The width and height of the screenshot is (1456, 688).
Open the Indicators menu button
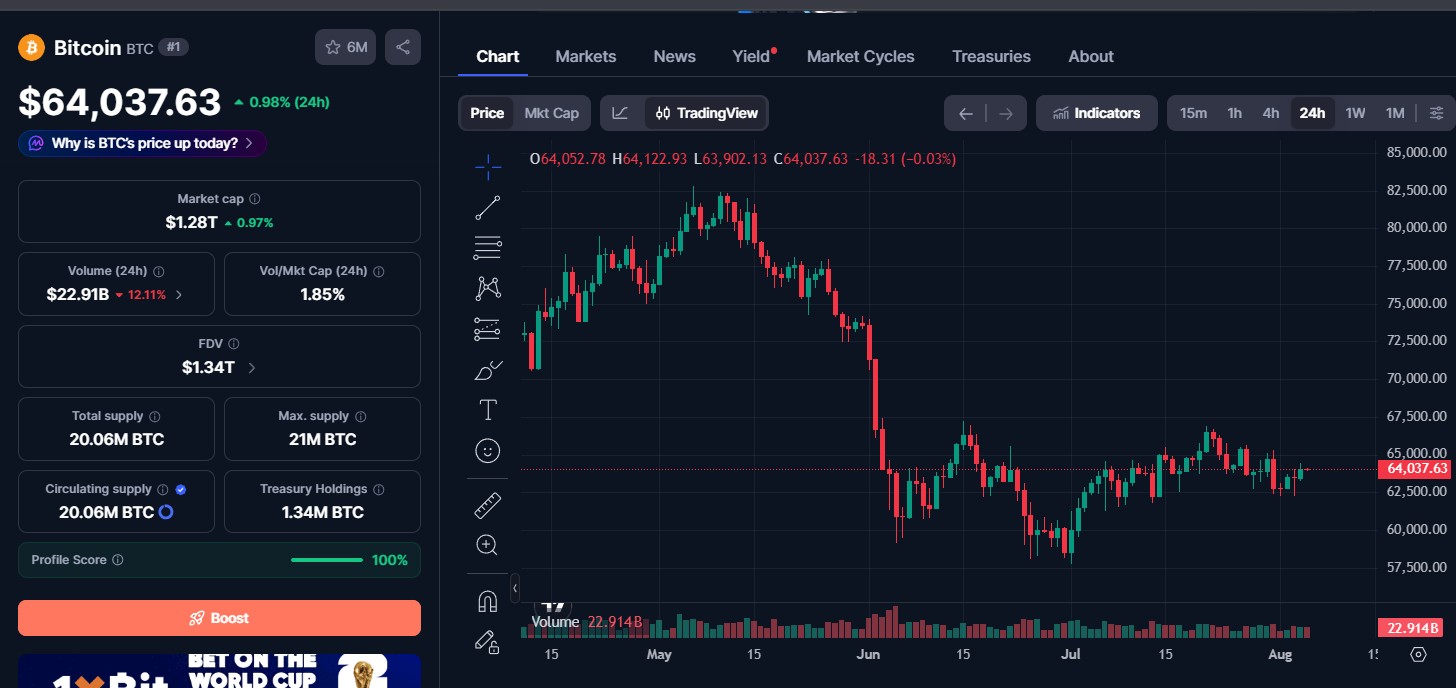pyautogui.click(x=1097, y=113)
